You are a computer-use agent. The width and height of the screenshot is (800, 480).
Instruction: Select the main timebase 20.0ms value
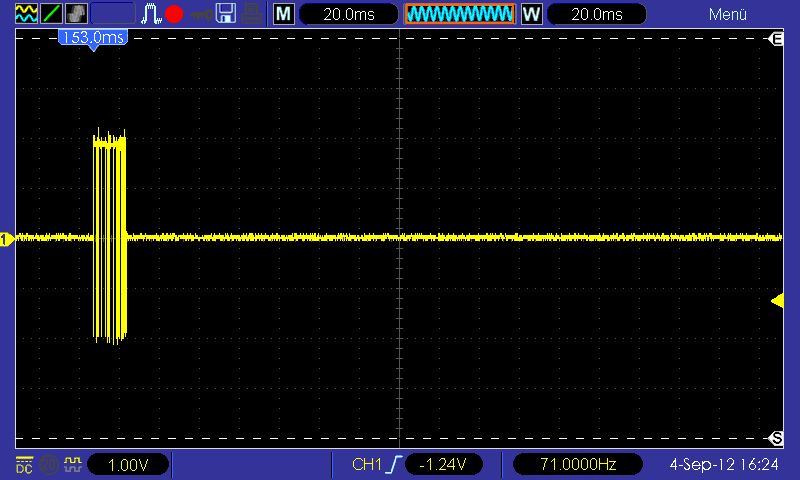coord(348,14)
